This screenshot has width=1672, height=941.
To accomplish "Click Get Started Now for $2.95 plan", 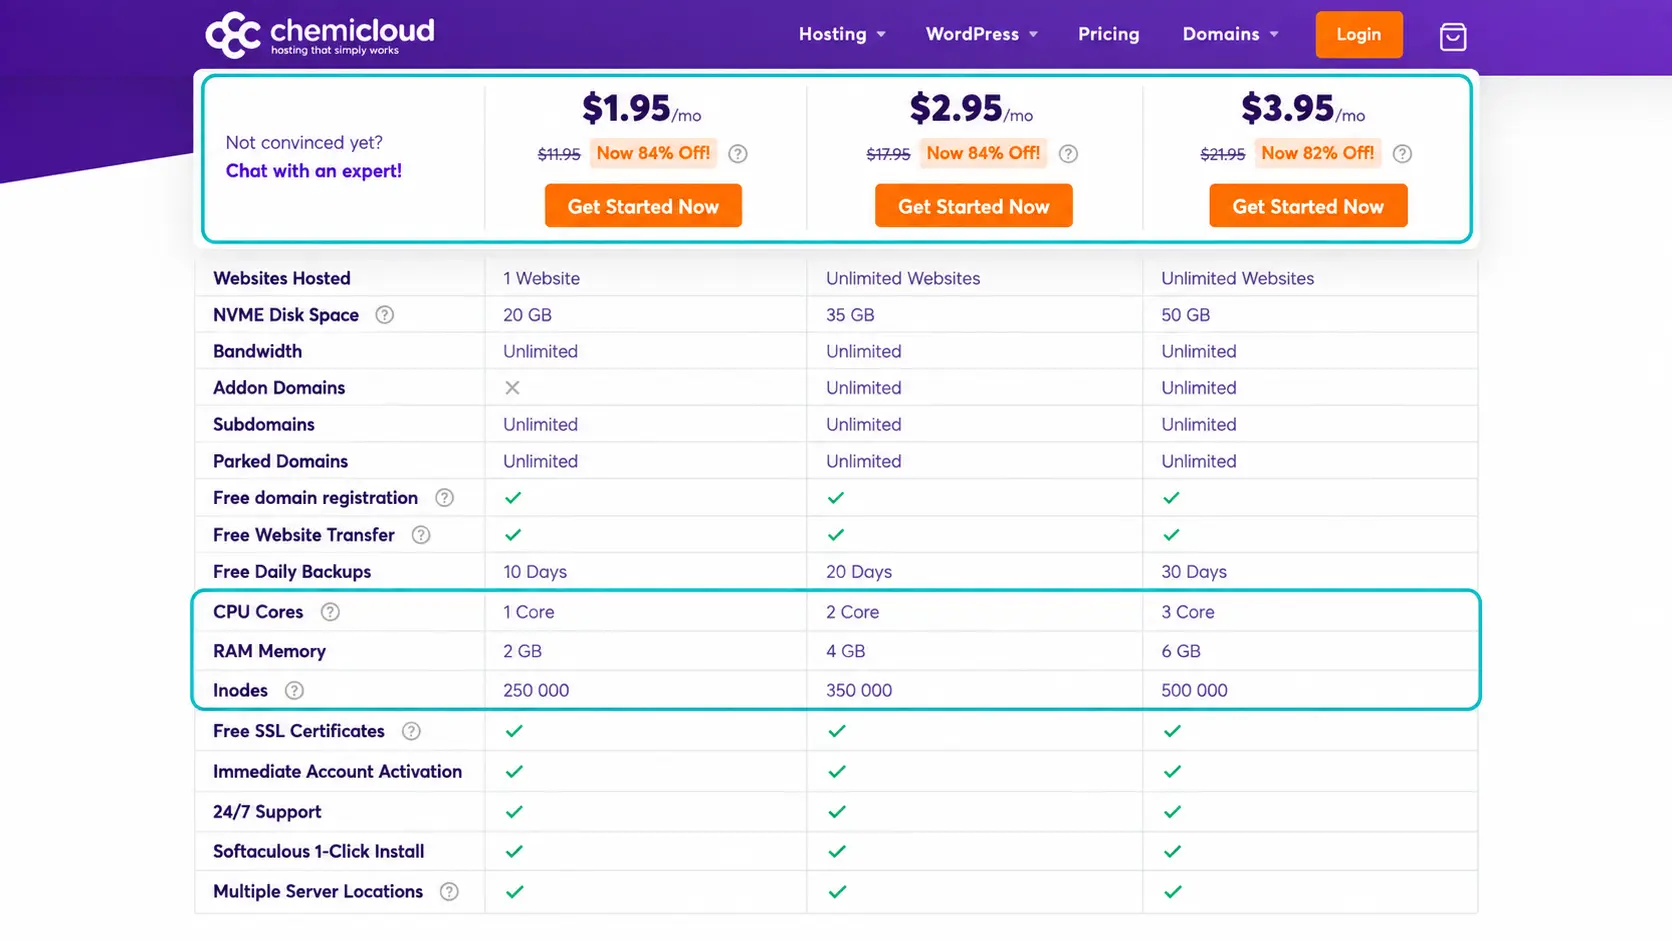I will pos(973,206).
